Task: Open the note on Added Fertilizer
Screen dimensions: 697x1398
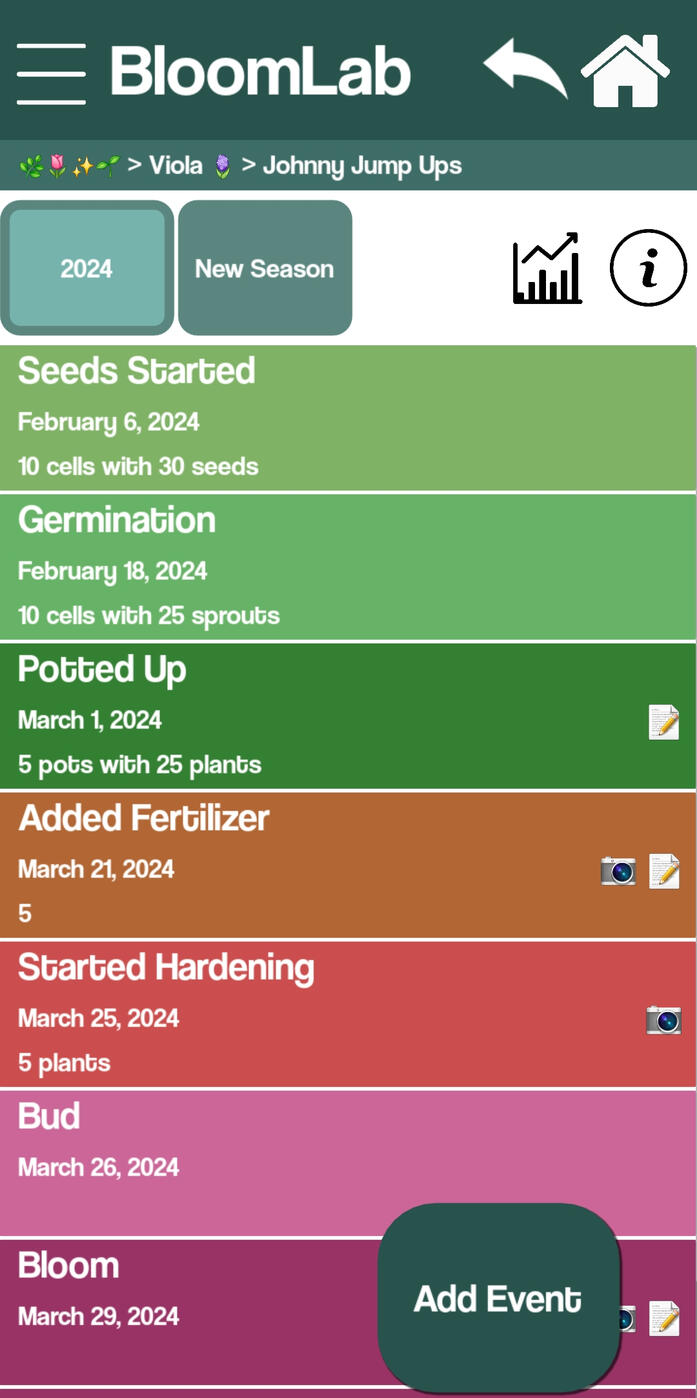Action: click(664, 871)
